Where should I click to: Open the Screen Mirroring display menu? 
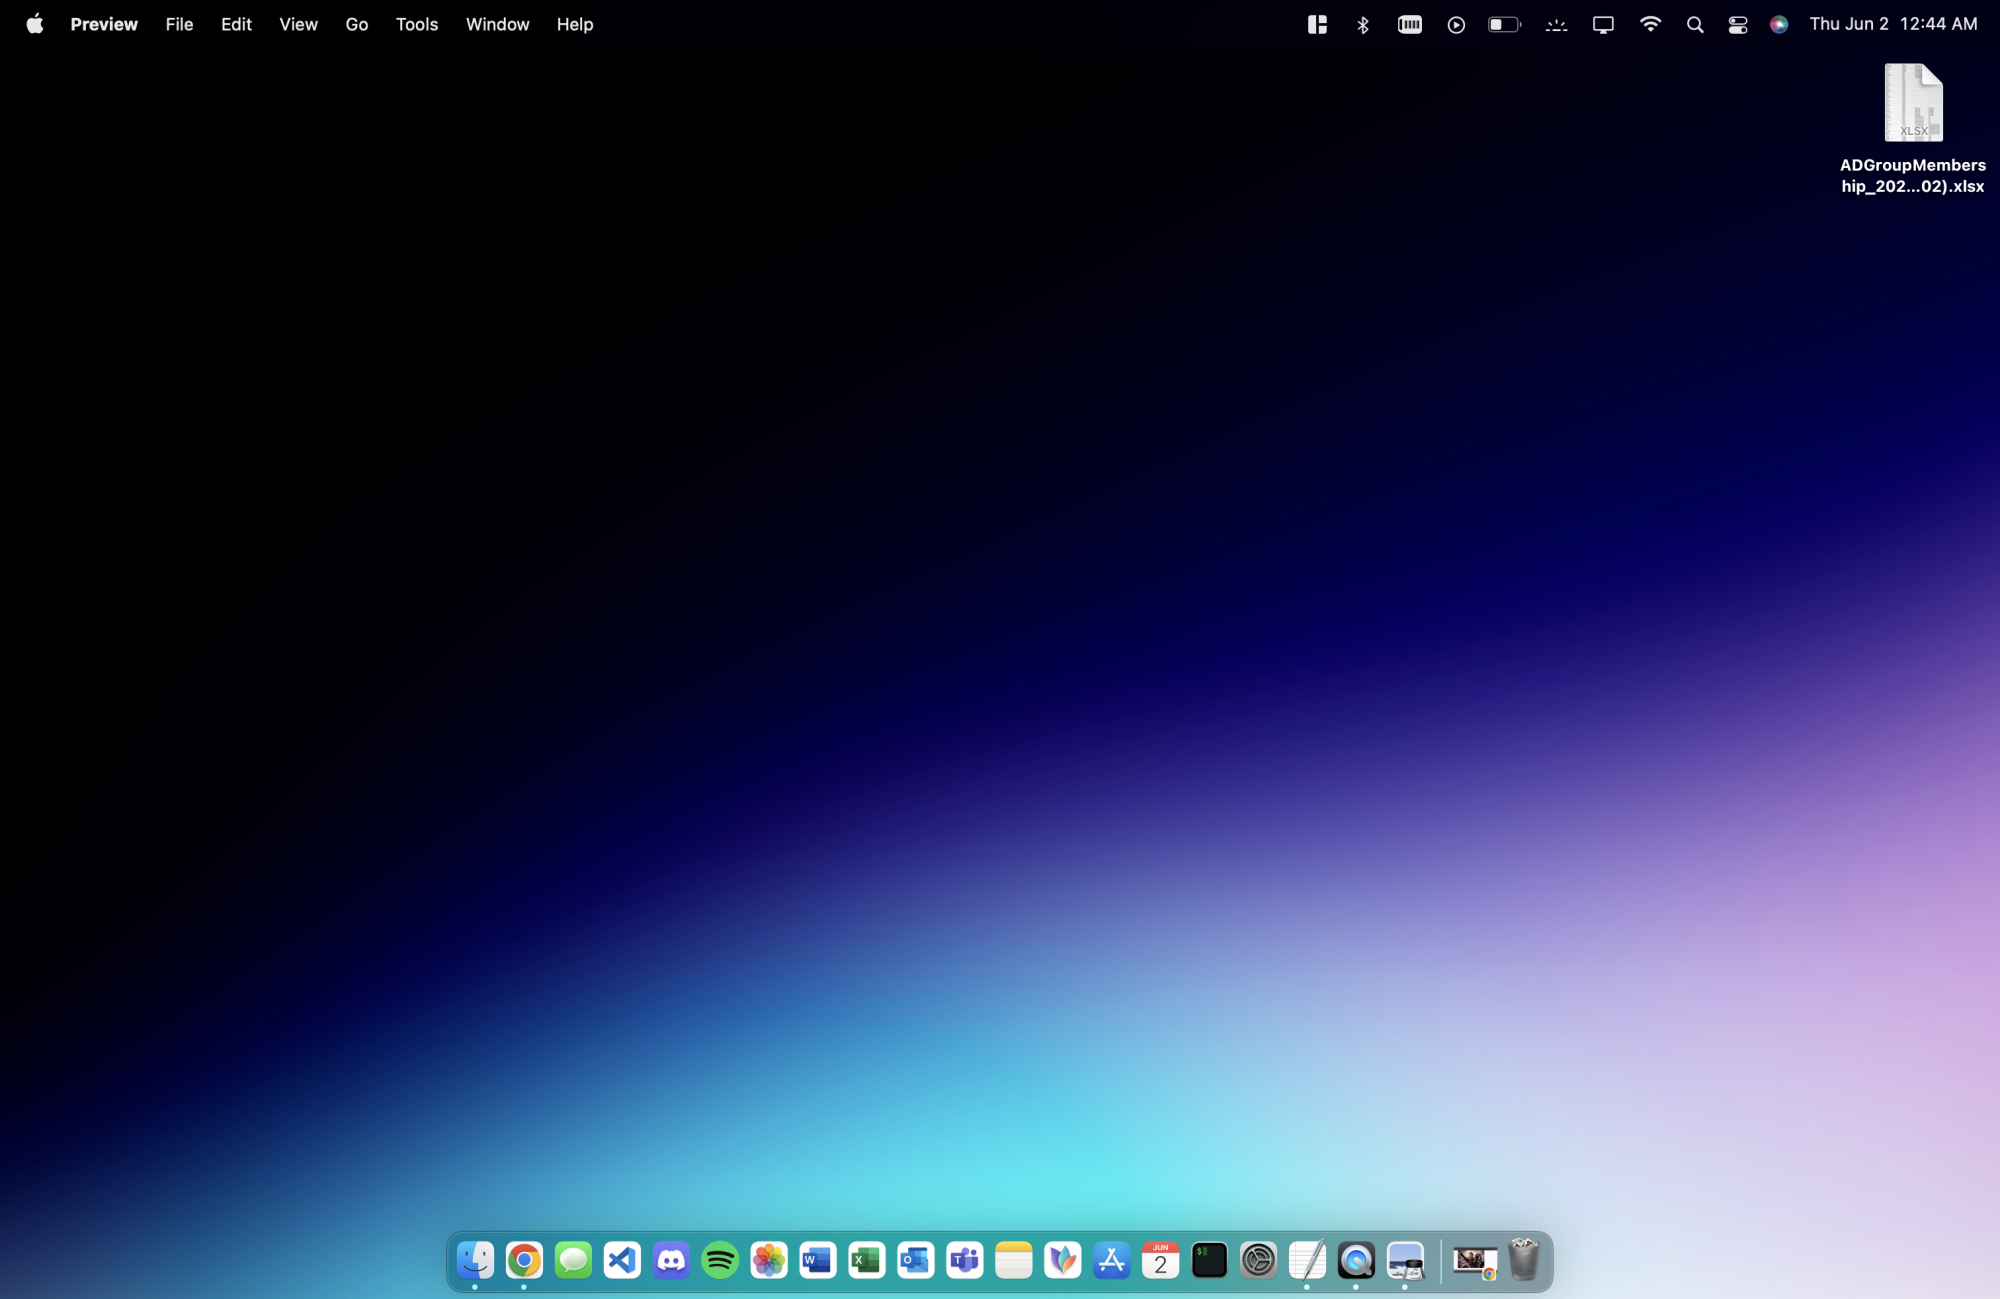coord(1603,24)
